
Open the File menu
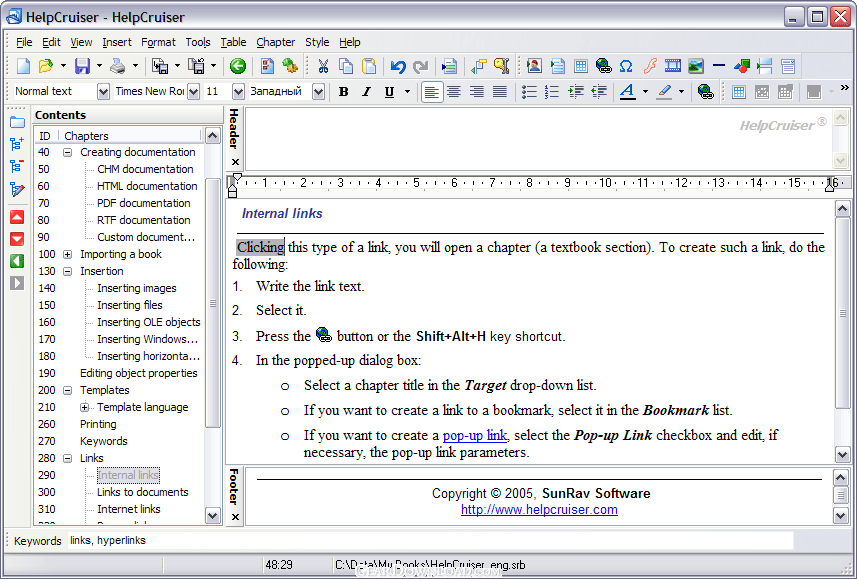24,42
